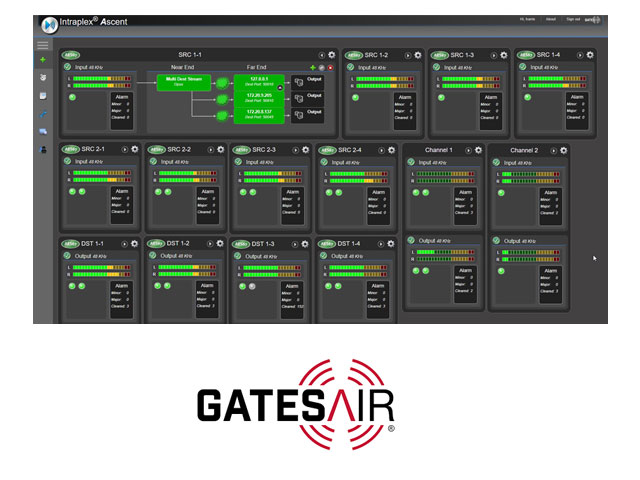Select the 172.20.9.205 destination block
The image size is (640, 480).
[259, 98]
